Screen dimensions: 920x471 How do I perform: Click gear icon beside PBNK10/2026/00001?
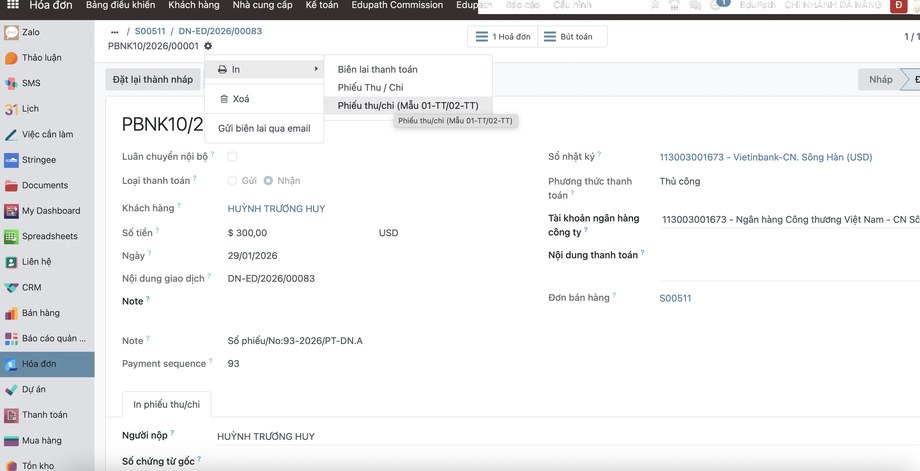pos(208,46)
